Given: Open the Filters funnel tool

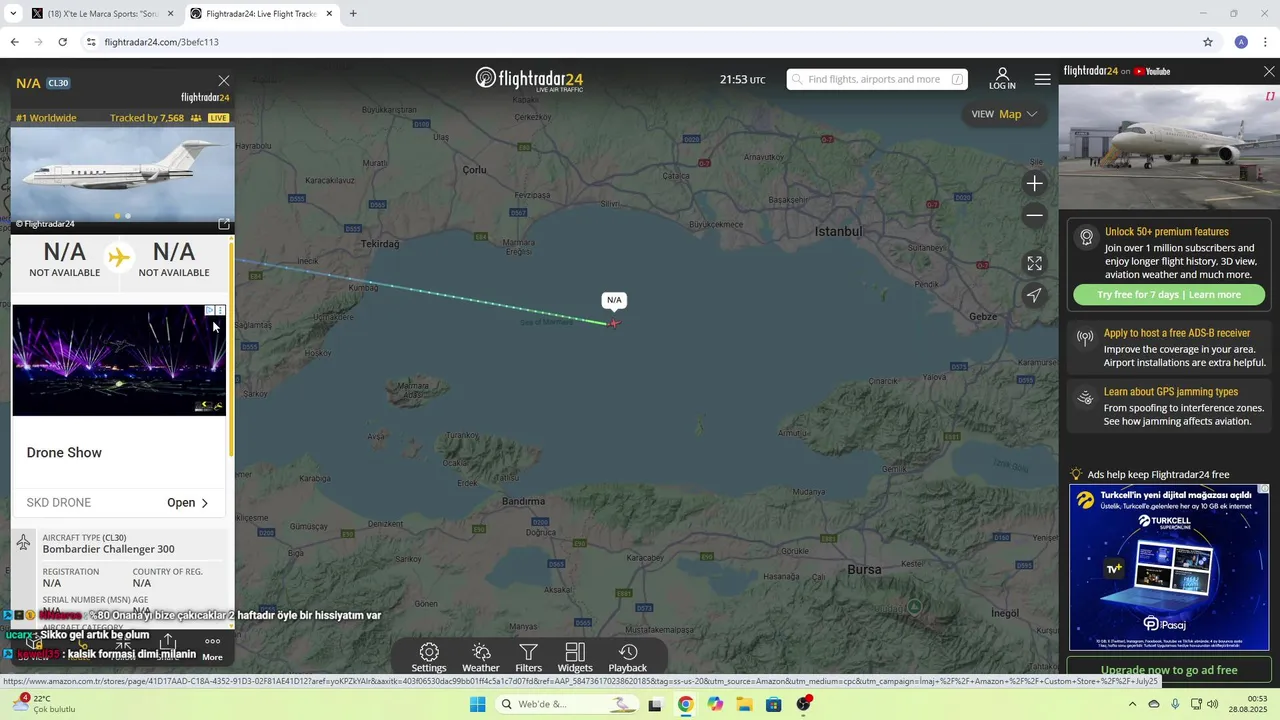Looking at the screenshot, I should [x=529, y=658].
